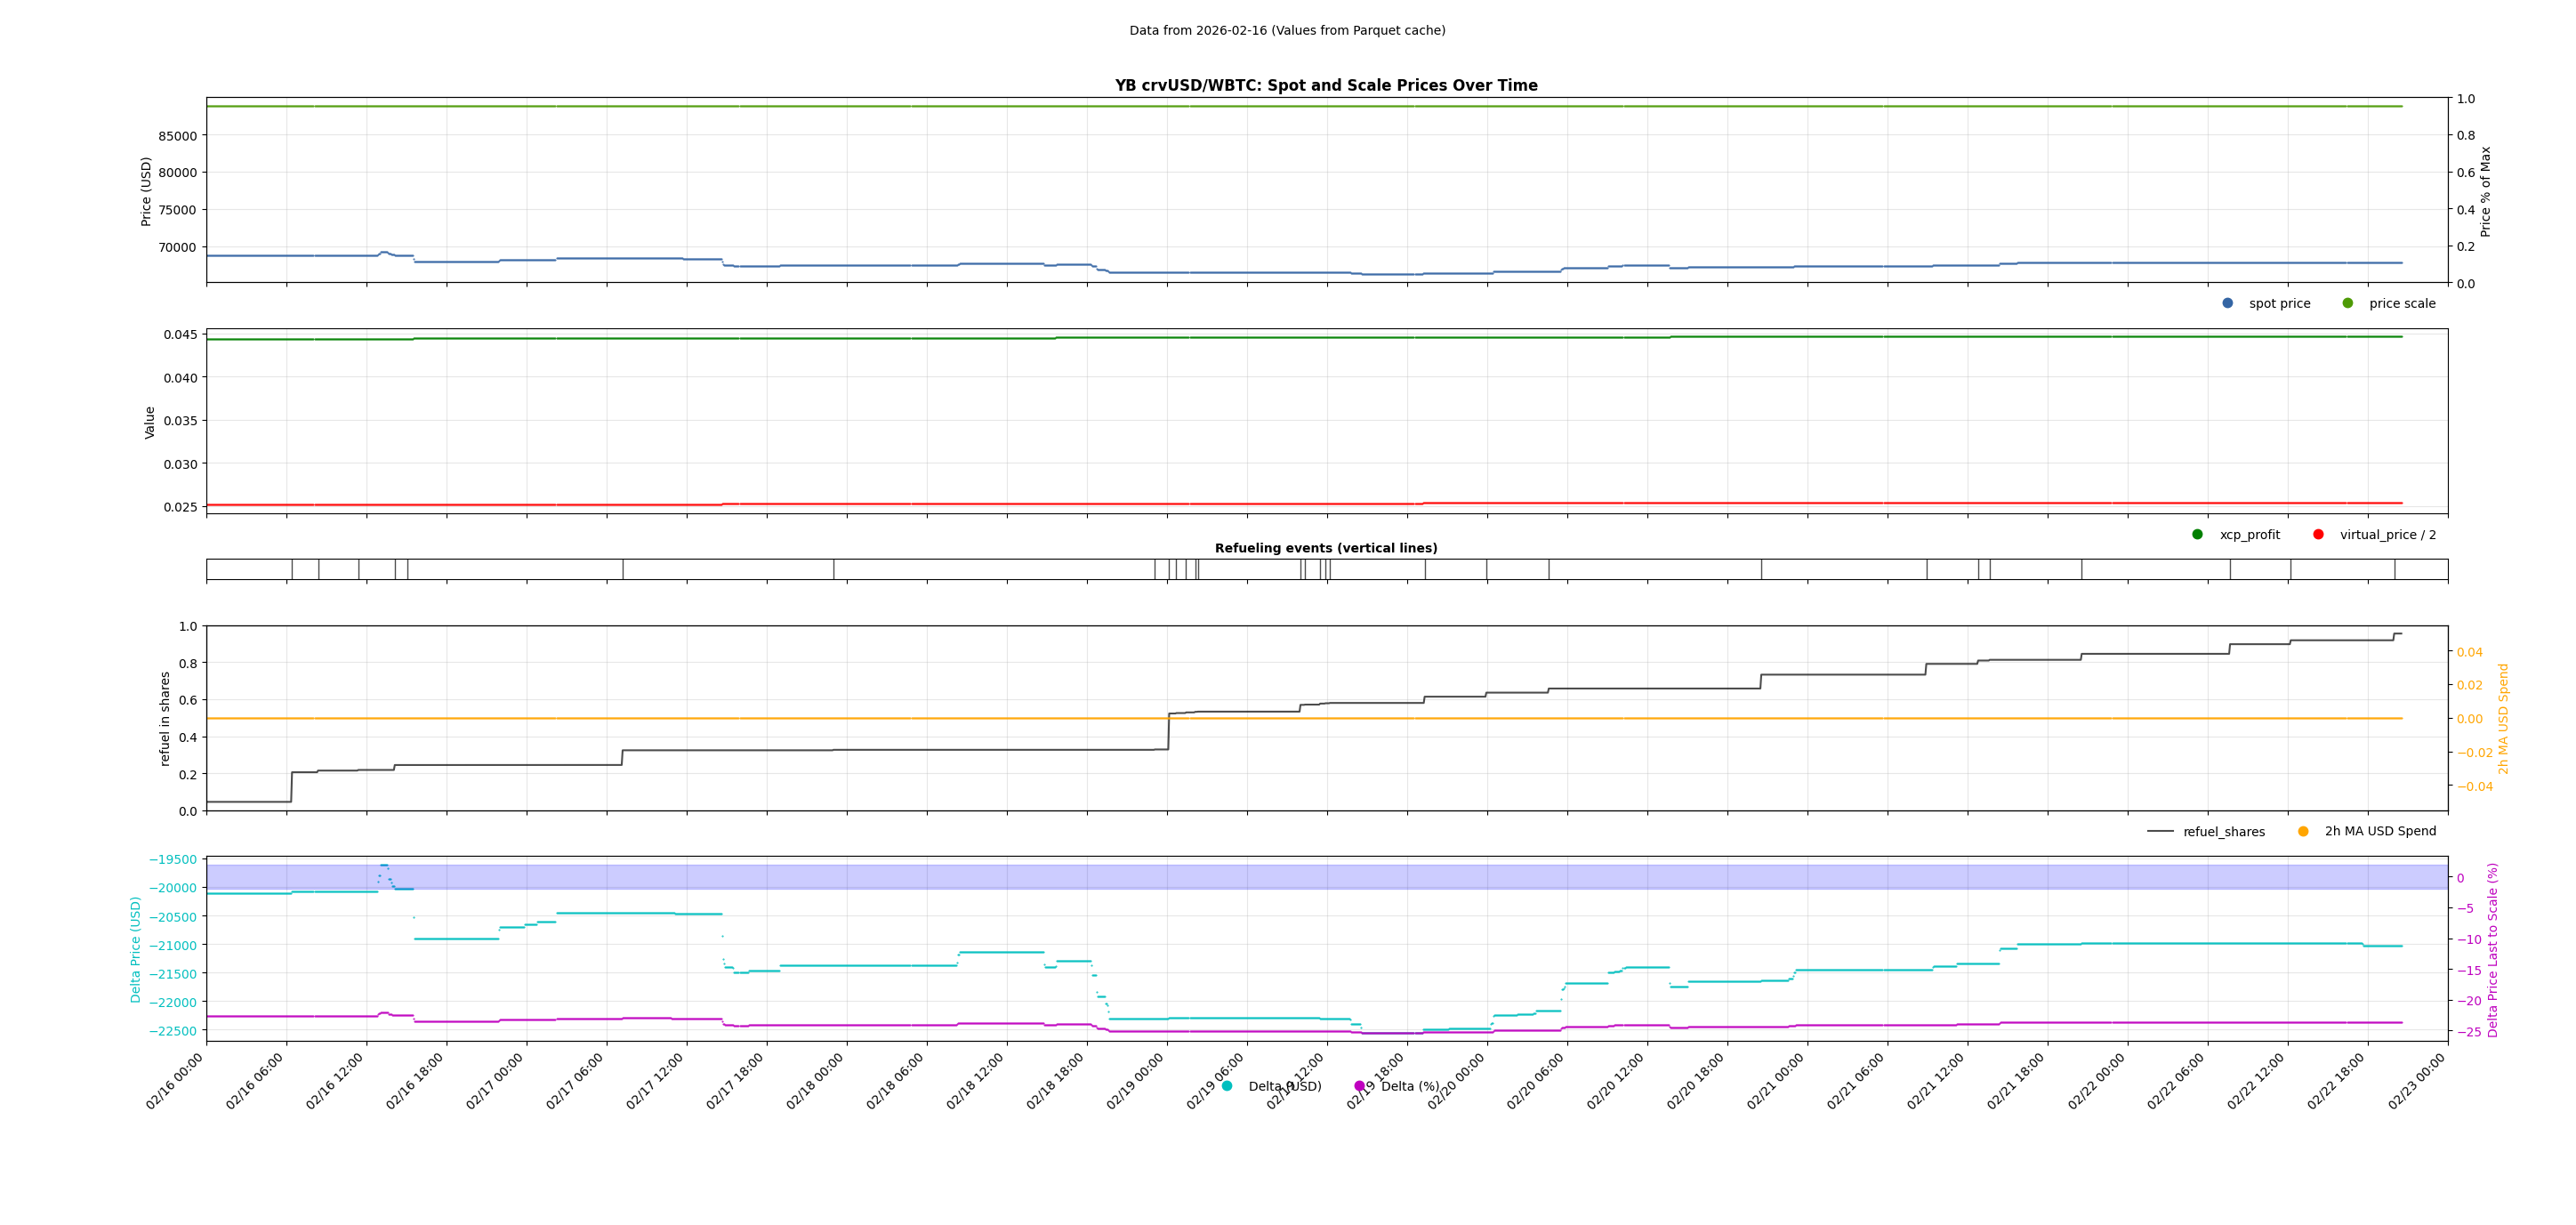
Task: Click the '85000' price axis tick
Action: pyautogui.click(x=176, y=136)
